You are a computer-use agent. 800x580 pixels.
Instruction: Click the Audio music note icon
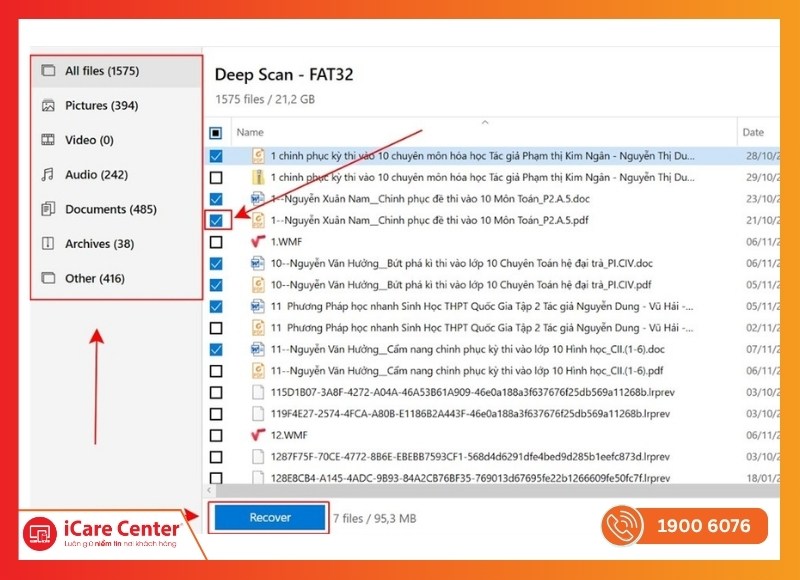(x=47, y=175)
